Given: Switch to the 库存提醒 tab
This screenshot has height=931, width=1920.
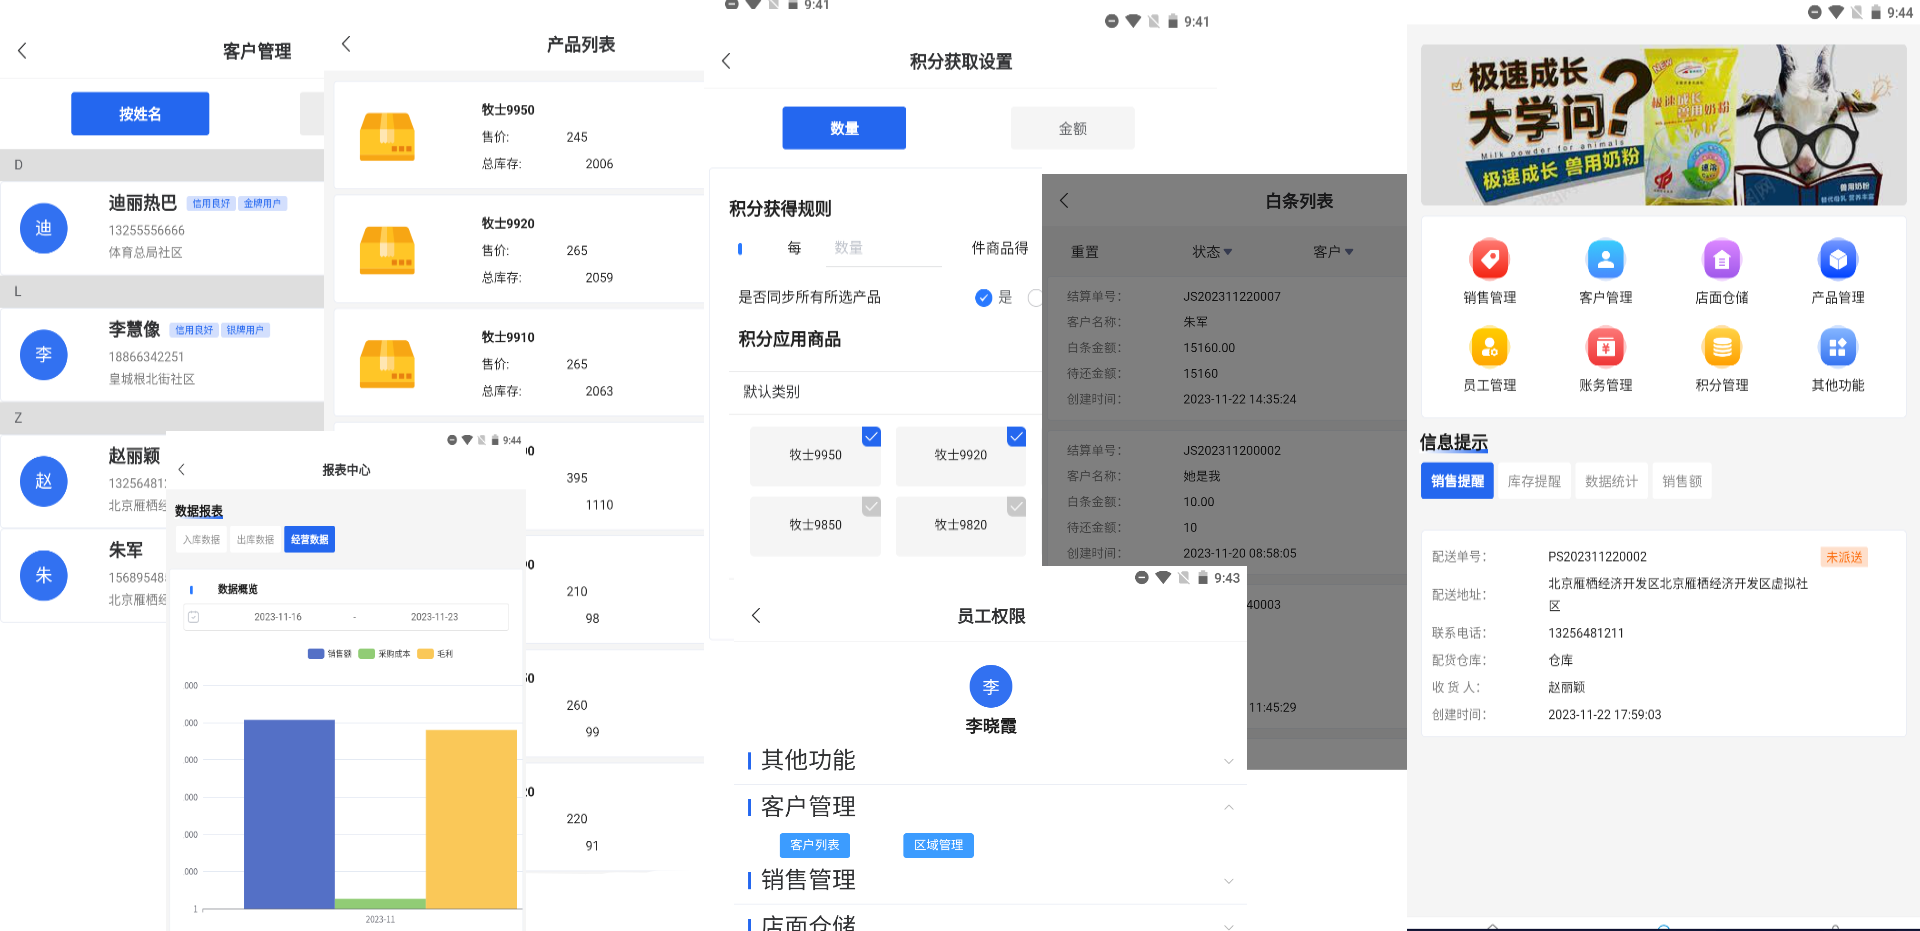Looking at the screenshot, I should 1533,481.
